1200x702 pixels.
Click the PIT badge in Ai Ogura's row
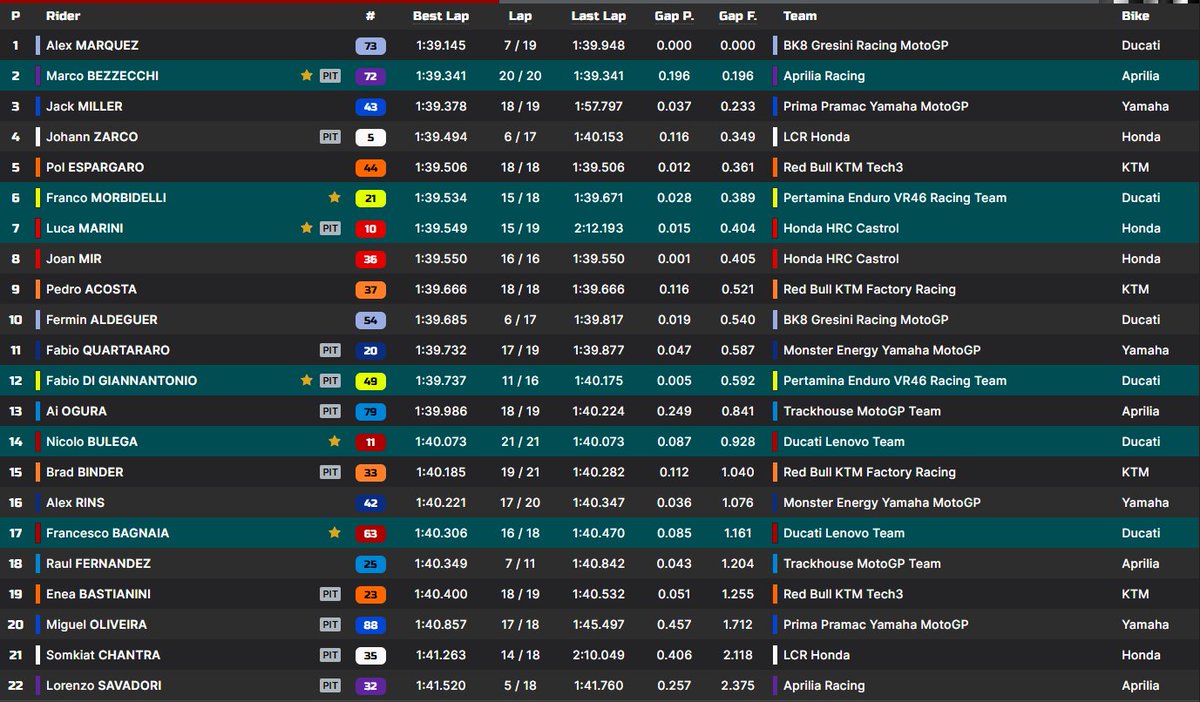(x=330, y=411)
